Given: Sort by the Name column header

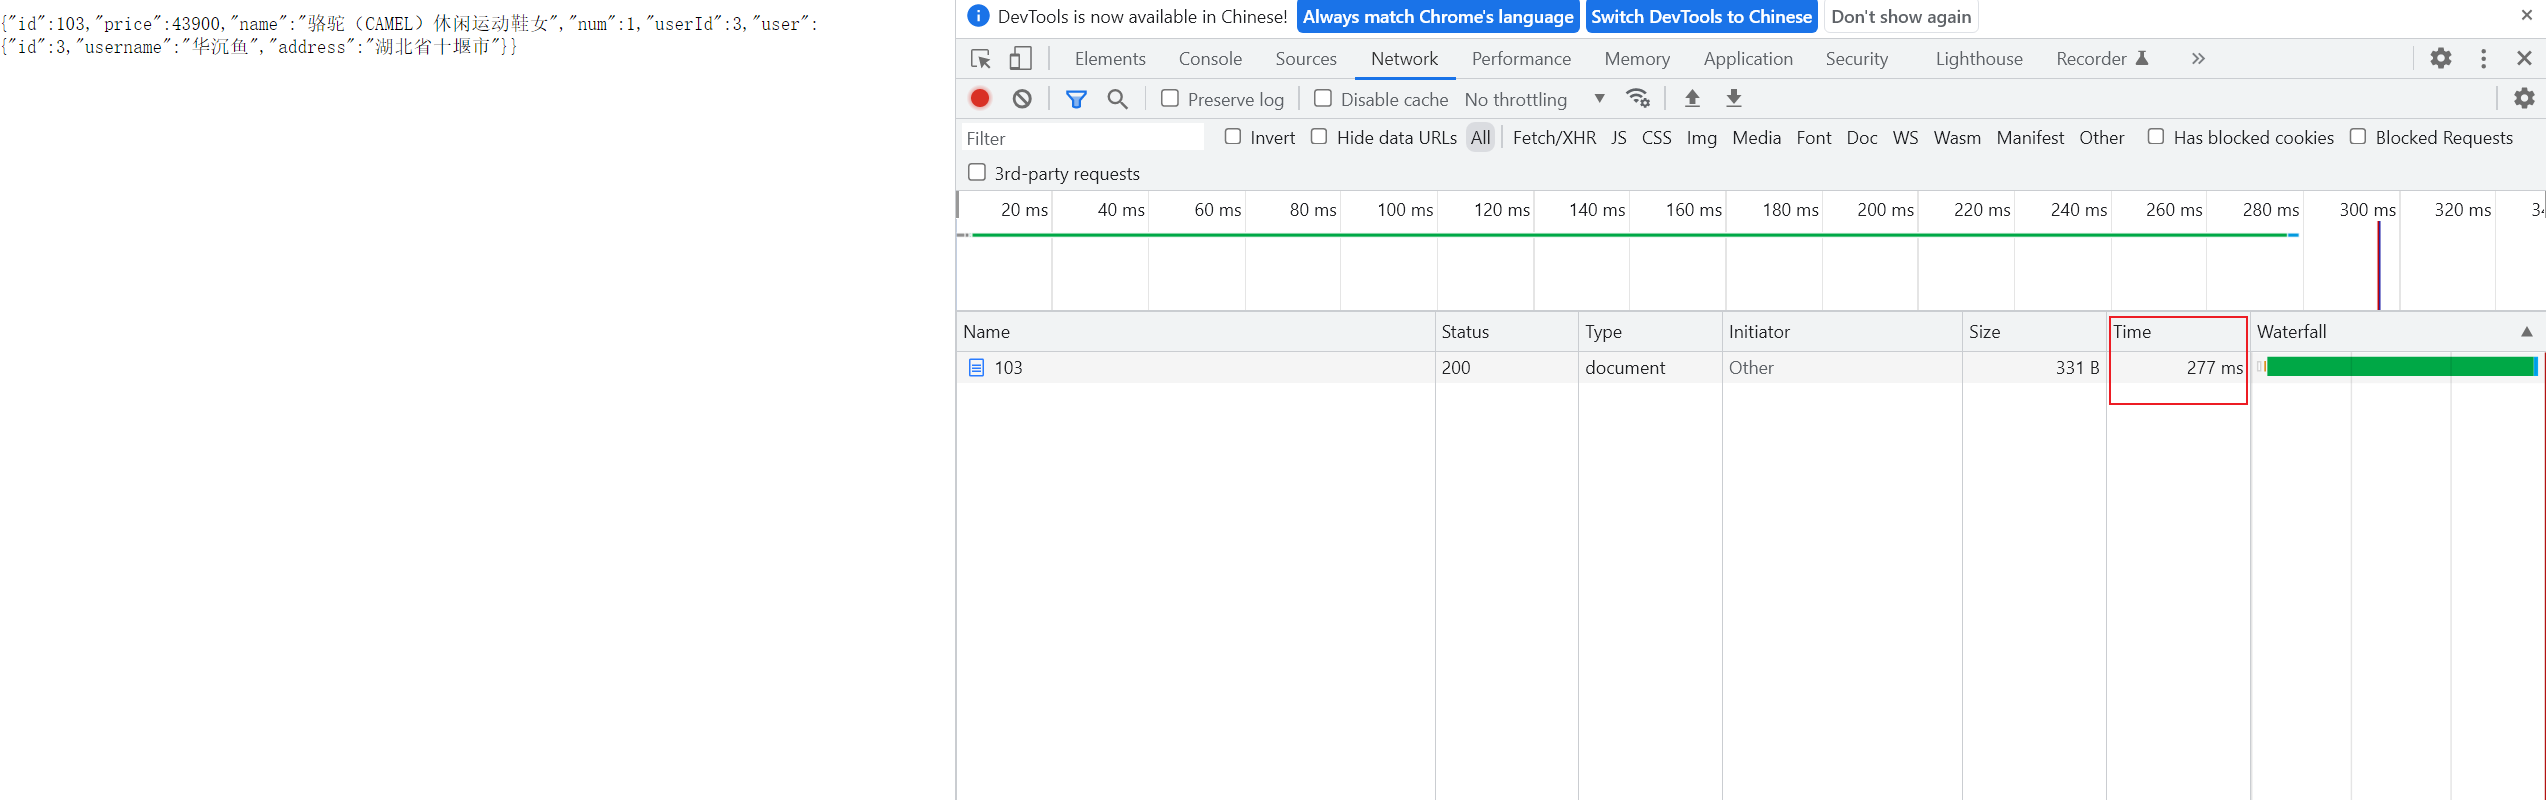Looking at the screenshot, I should (x=1195, y=332).
